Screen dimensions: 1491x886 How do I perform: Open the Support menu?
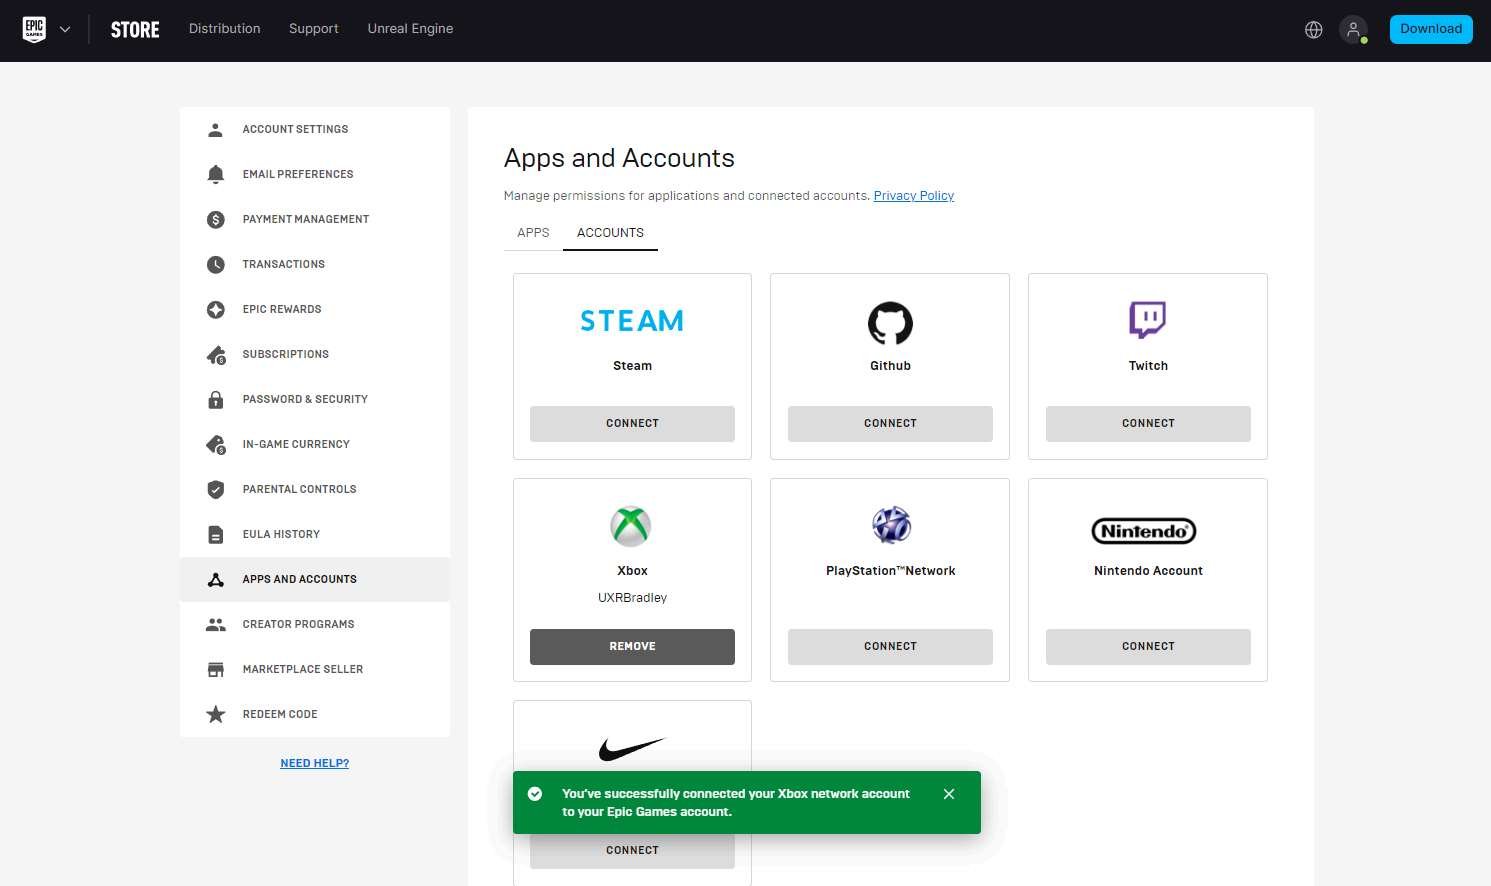pos(314,29)
